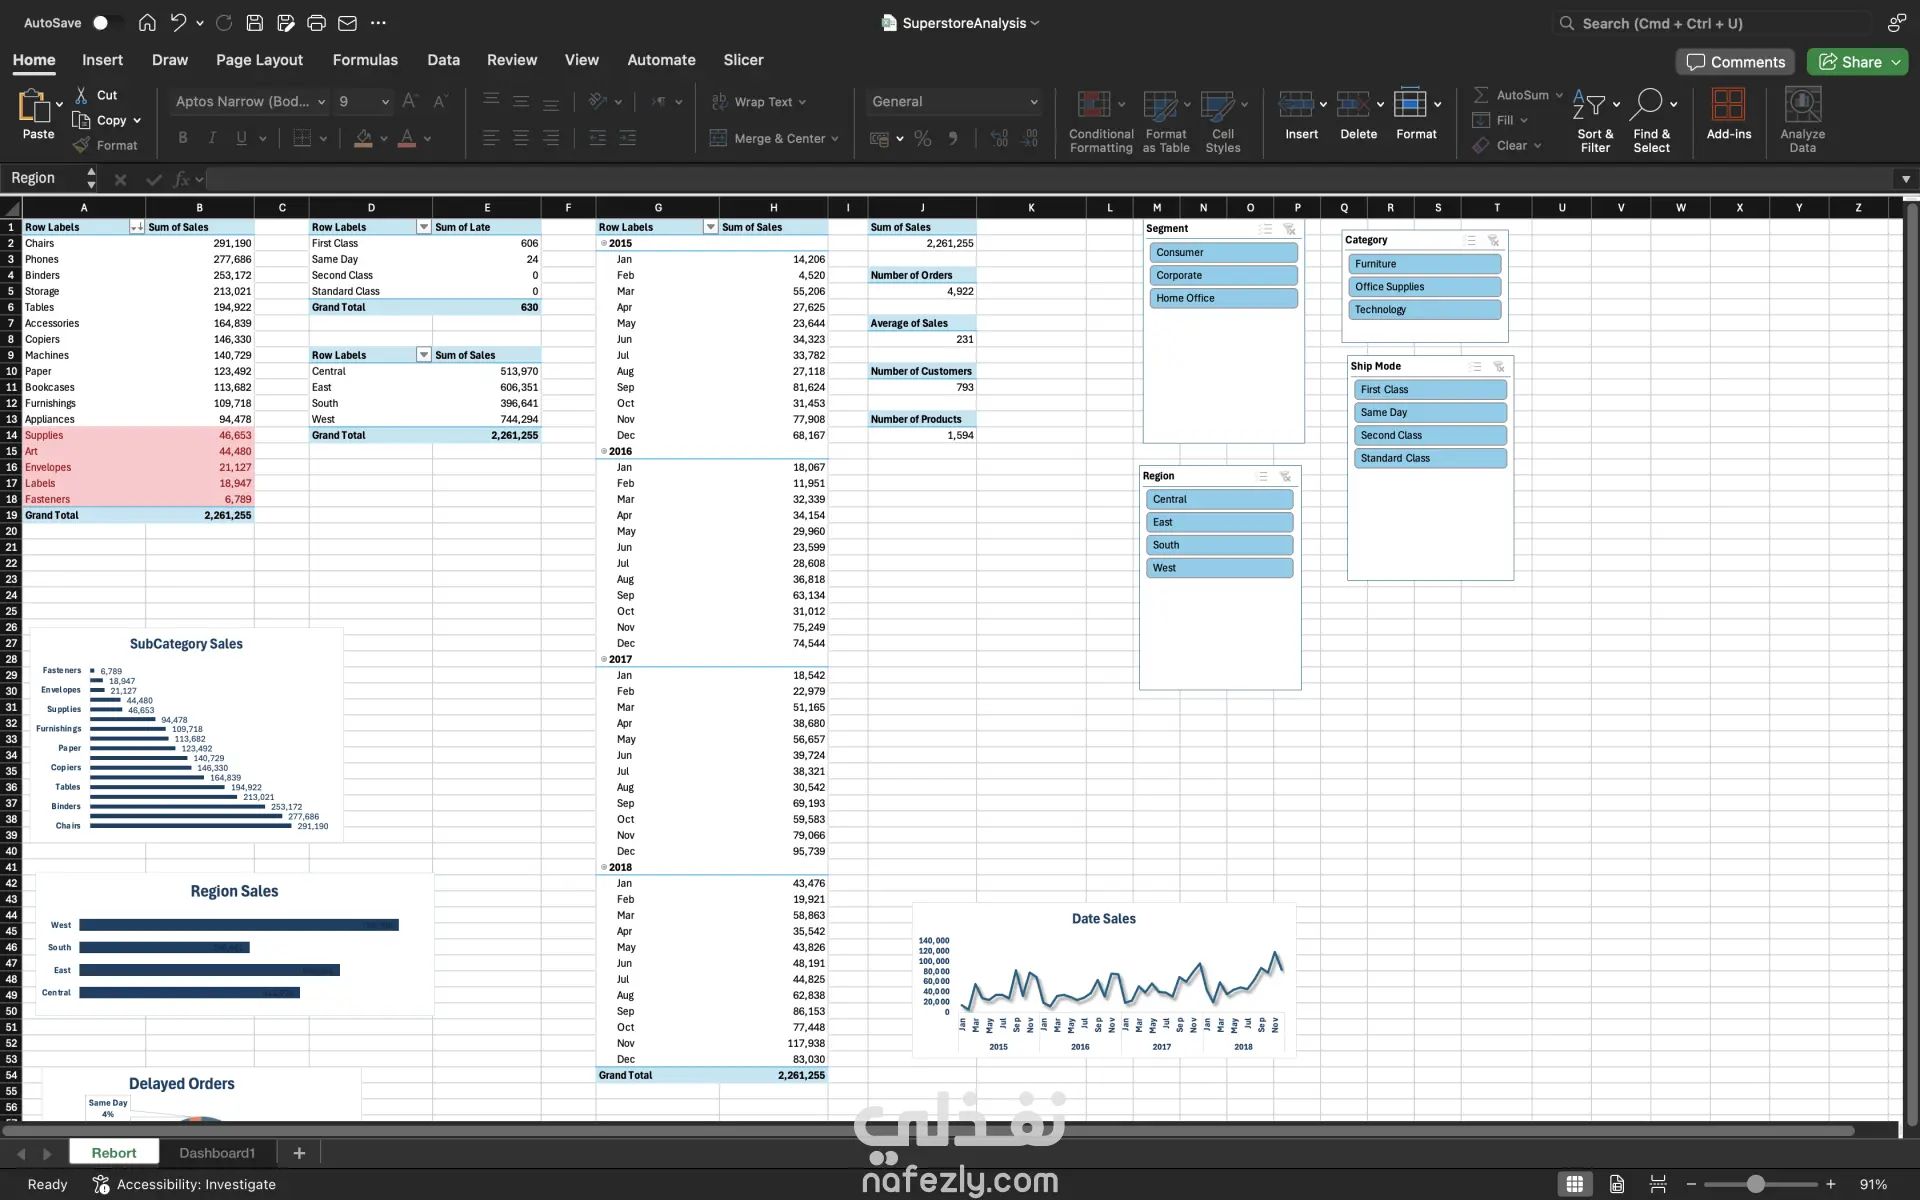Collapse the 2016 year group
The height and width of the screenshot is (1200, 1920).
604,451
